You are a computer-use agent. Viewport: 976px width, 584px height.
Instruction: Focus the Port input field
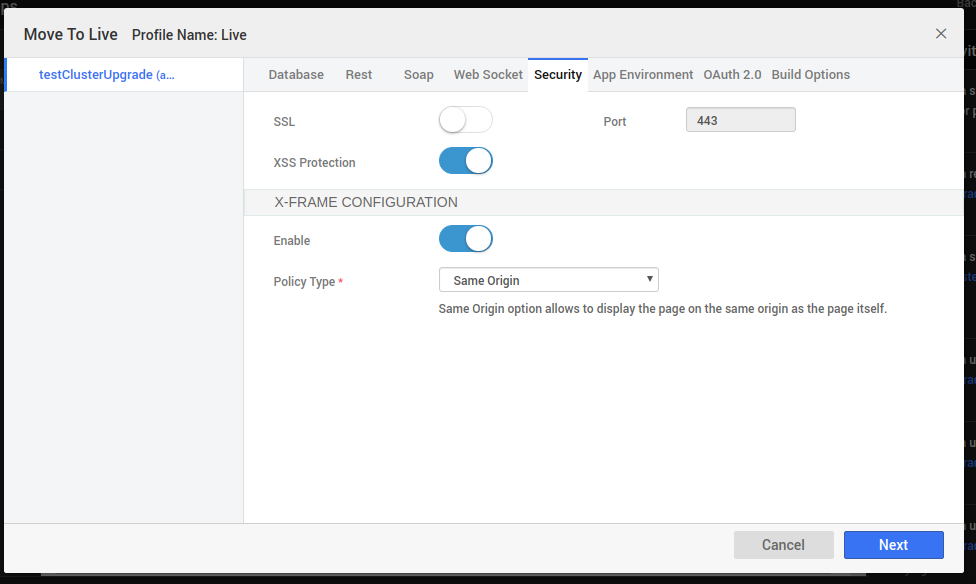pyautogui.click(x=740, y=120)
